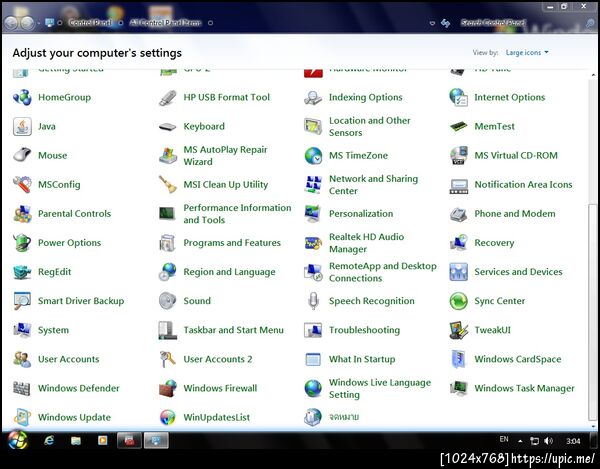Click the Back navigation button
The height and width of the screenshot is (469, 600).
tap(11, 23)
